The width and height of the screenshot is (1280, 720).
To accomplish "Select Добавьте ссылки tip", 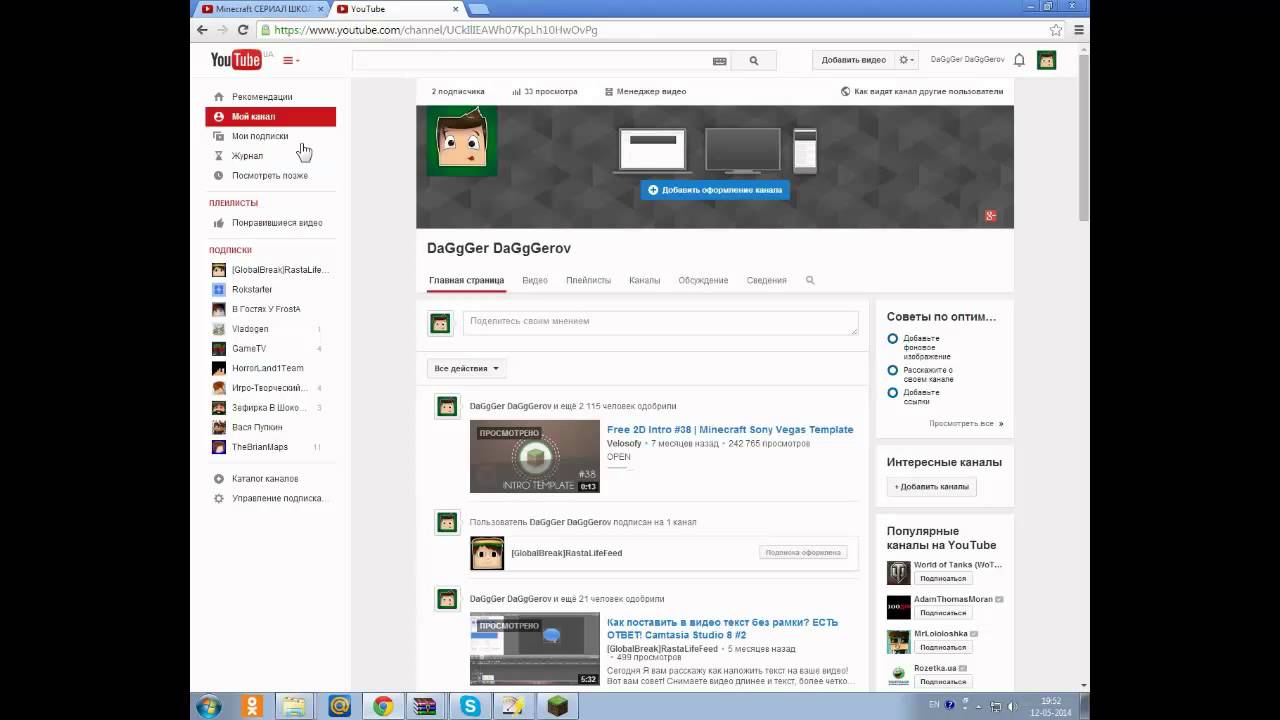I will (921, 397).
